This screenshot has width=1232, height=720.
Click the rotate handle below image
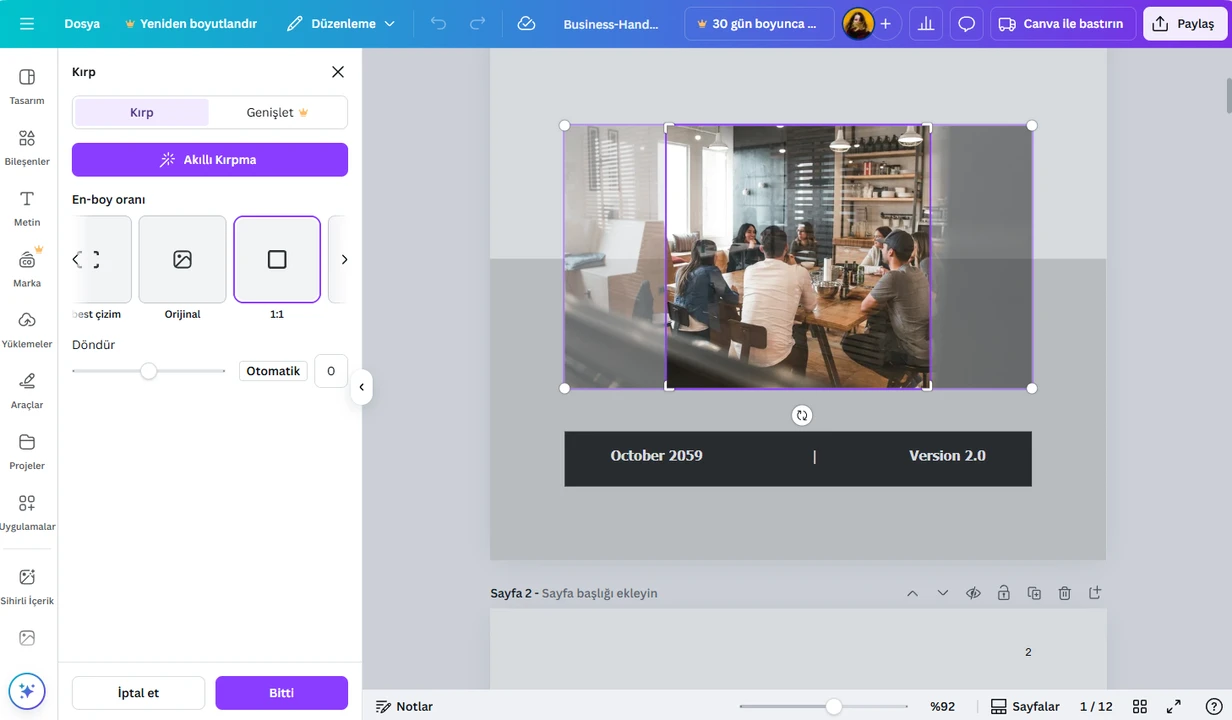(x=802, y=415)
